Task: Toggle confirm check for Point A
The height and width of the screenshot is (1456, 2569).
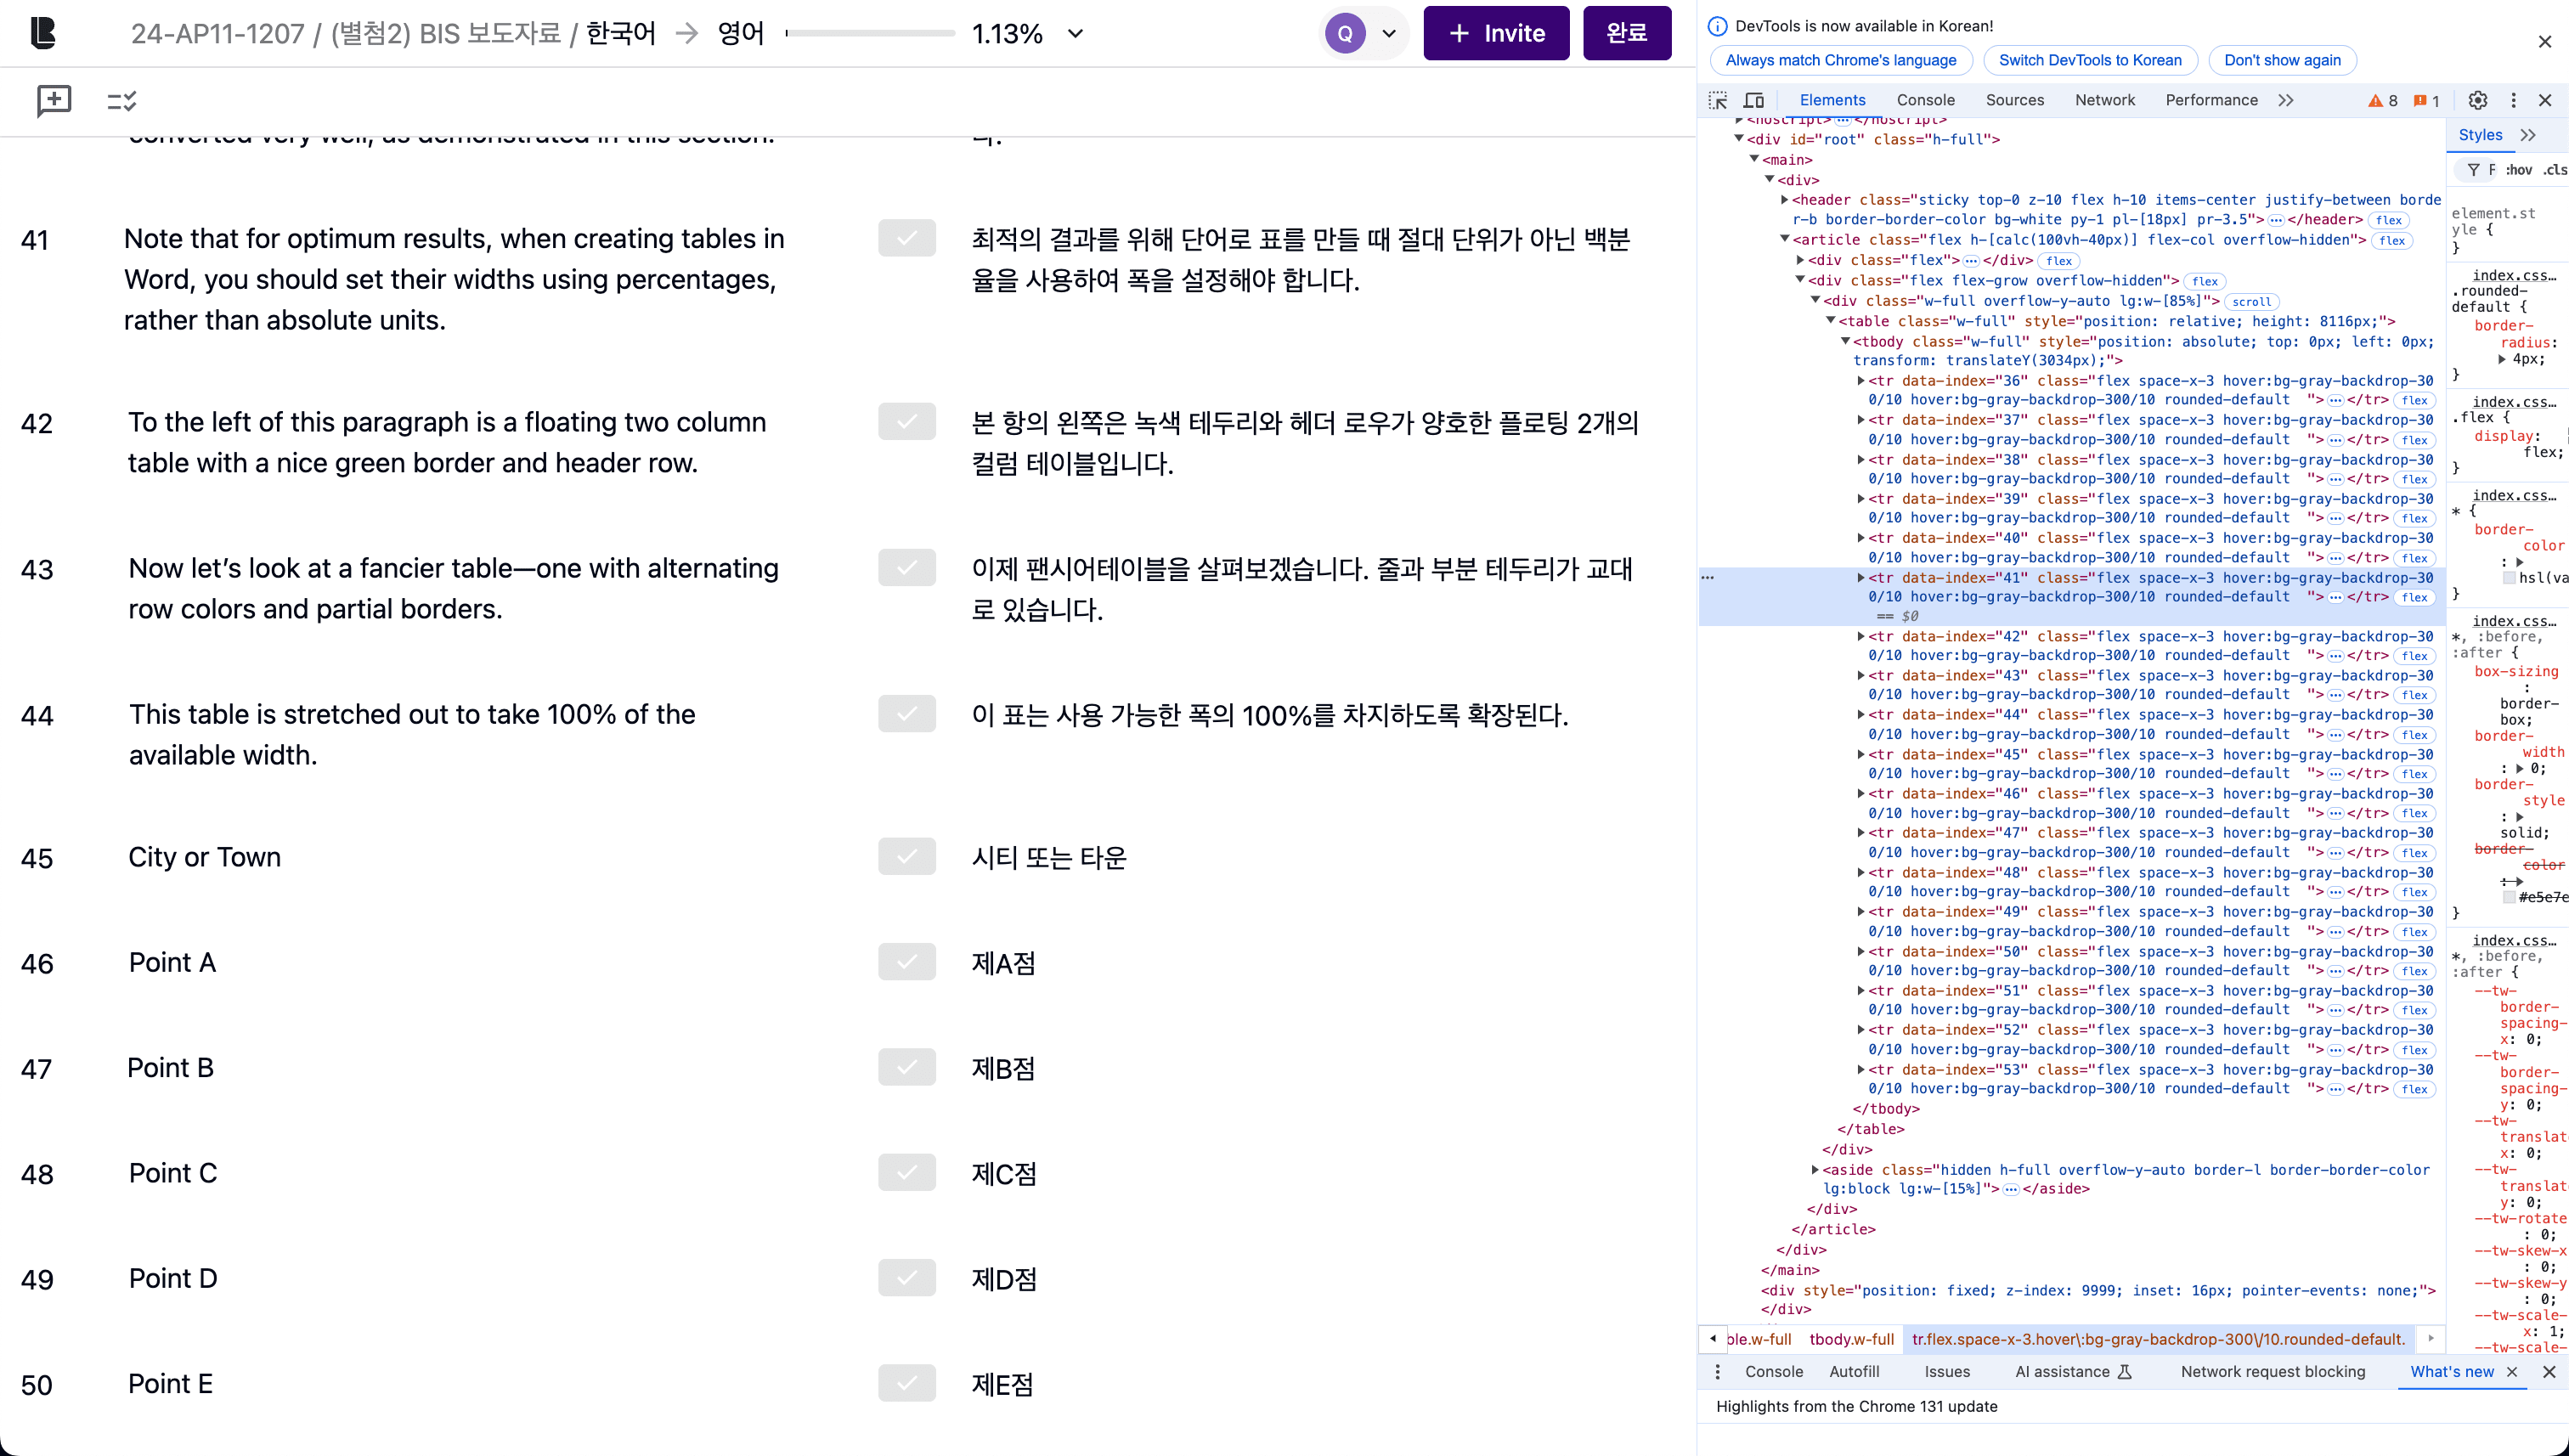Action: [x=907, y=962]
